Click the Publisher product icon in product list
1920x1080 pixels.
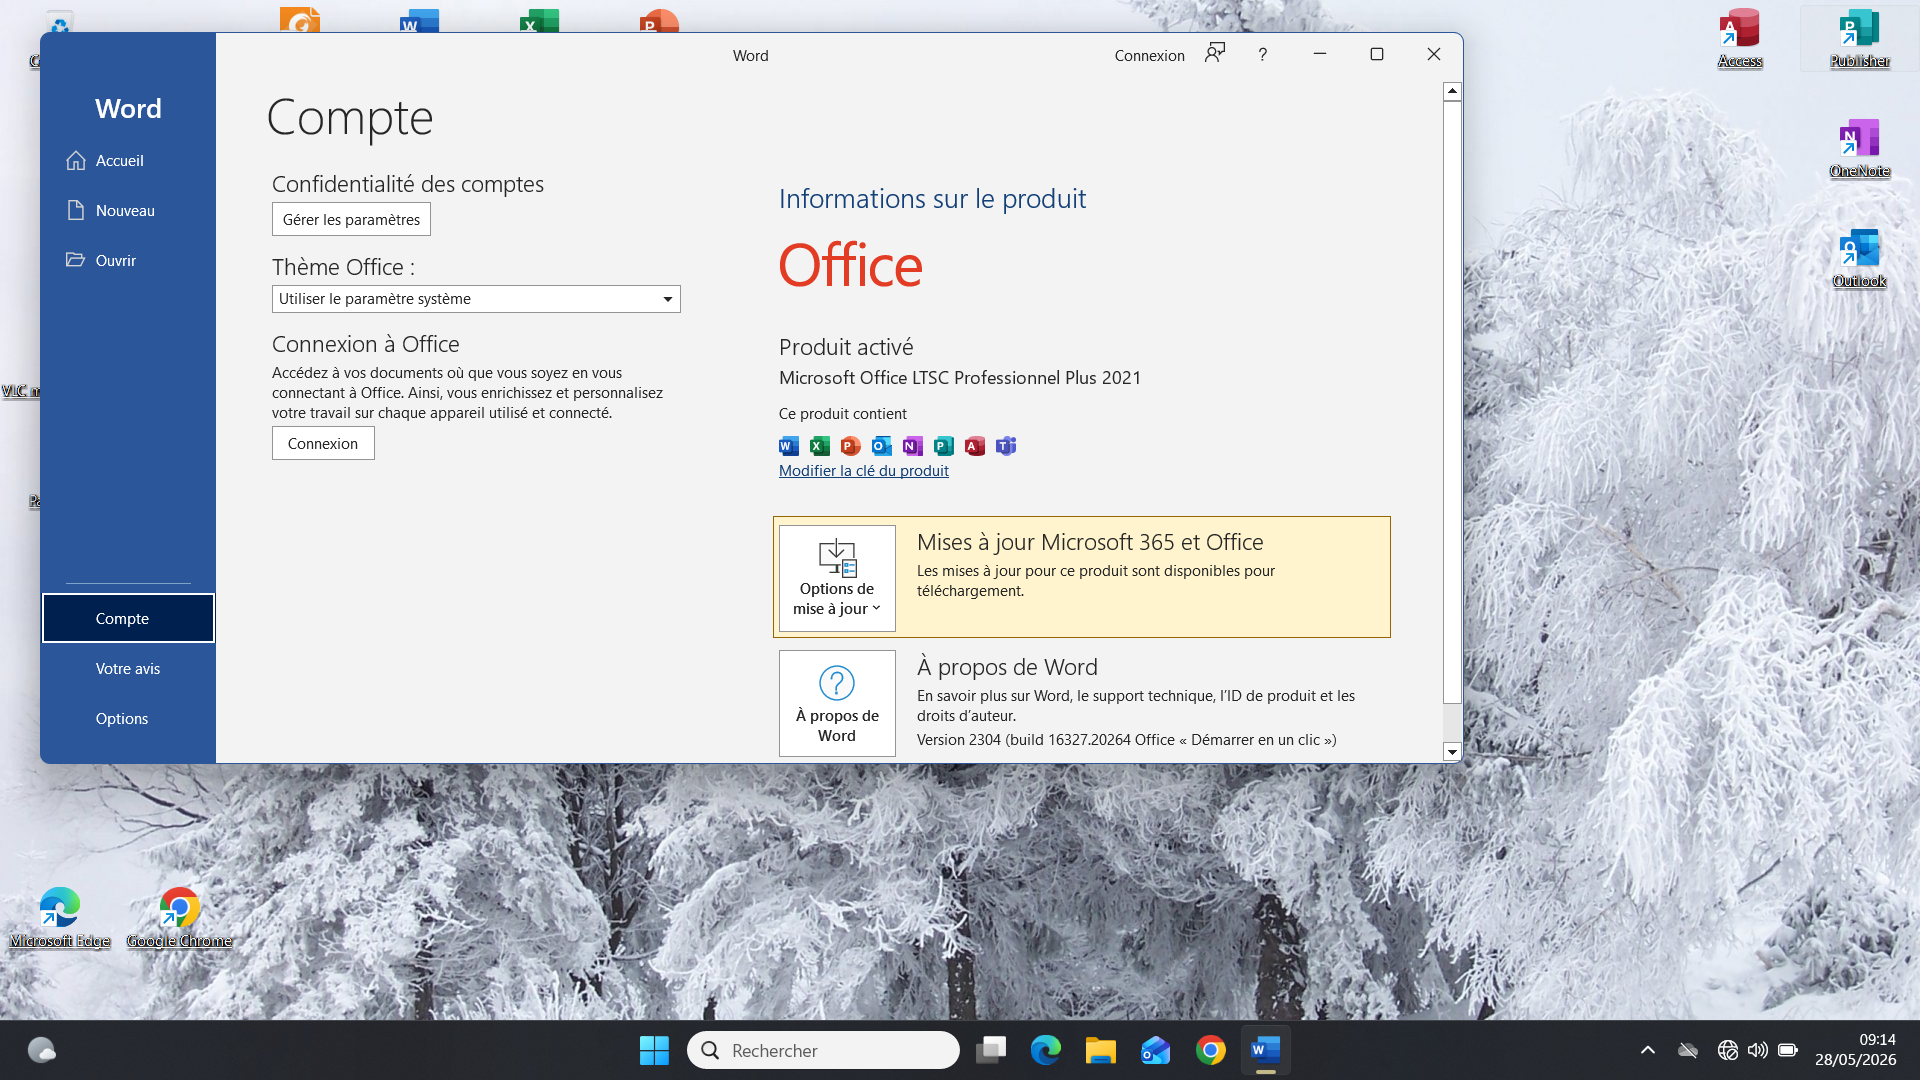[944, 446]
